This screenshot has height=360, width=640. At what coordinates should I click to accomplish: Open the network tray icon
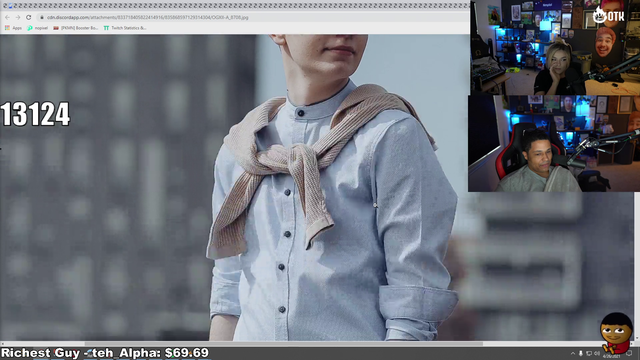(x=589, y=353)
